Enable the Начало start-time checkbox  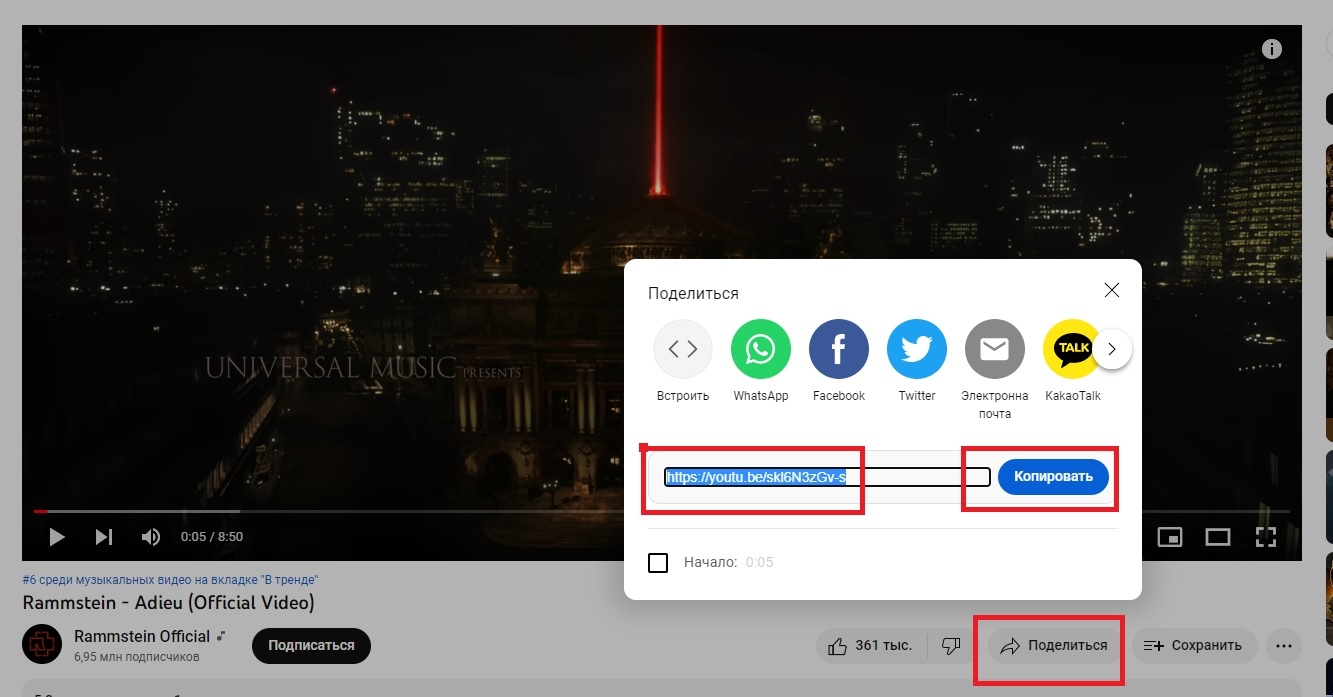(658, 563)
